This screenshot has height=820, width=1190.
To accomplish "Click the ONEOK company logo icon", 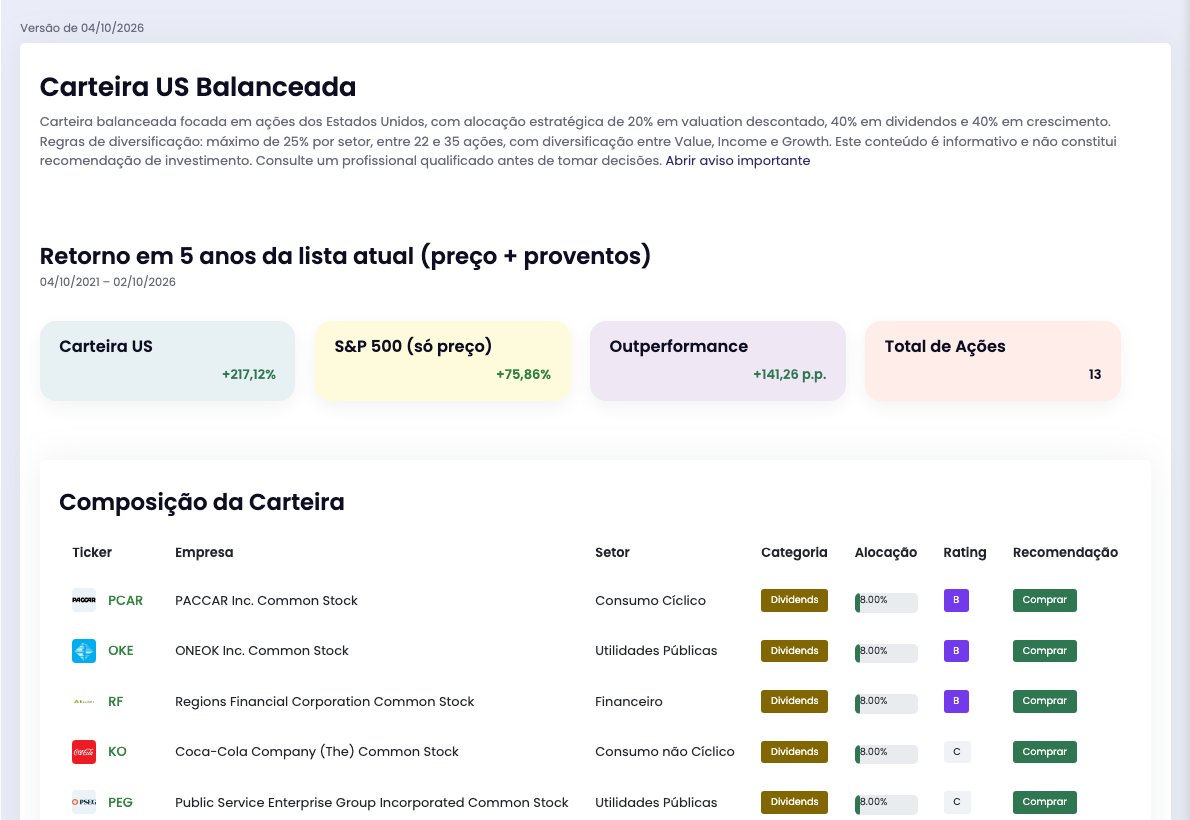I will pos(83,651).
